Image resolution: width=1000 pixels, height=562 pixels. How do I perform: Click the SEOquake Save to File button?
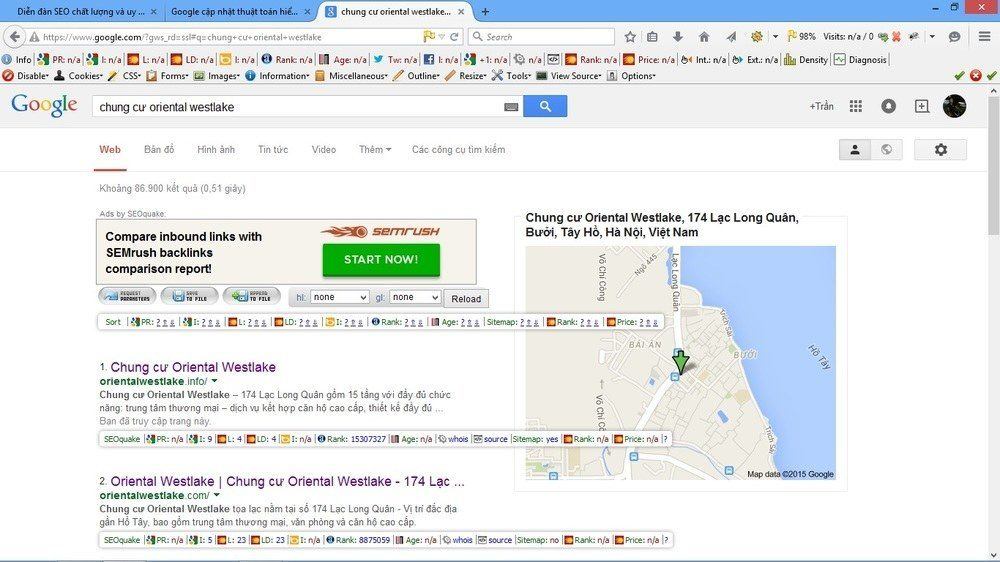point(189,297)
